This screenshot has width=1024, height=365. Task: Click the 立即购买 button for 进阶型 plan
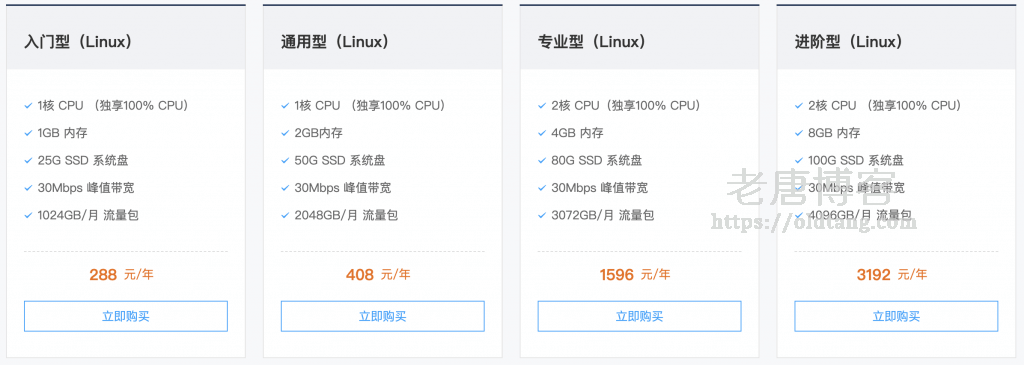point(896,316)
